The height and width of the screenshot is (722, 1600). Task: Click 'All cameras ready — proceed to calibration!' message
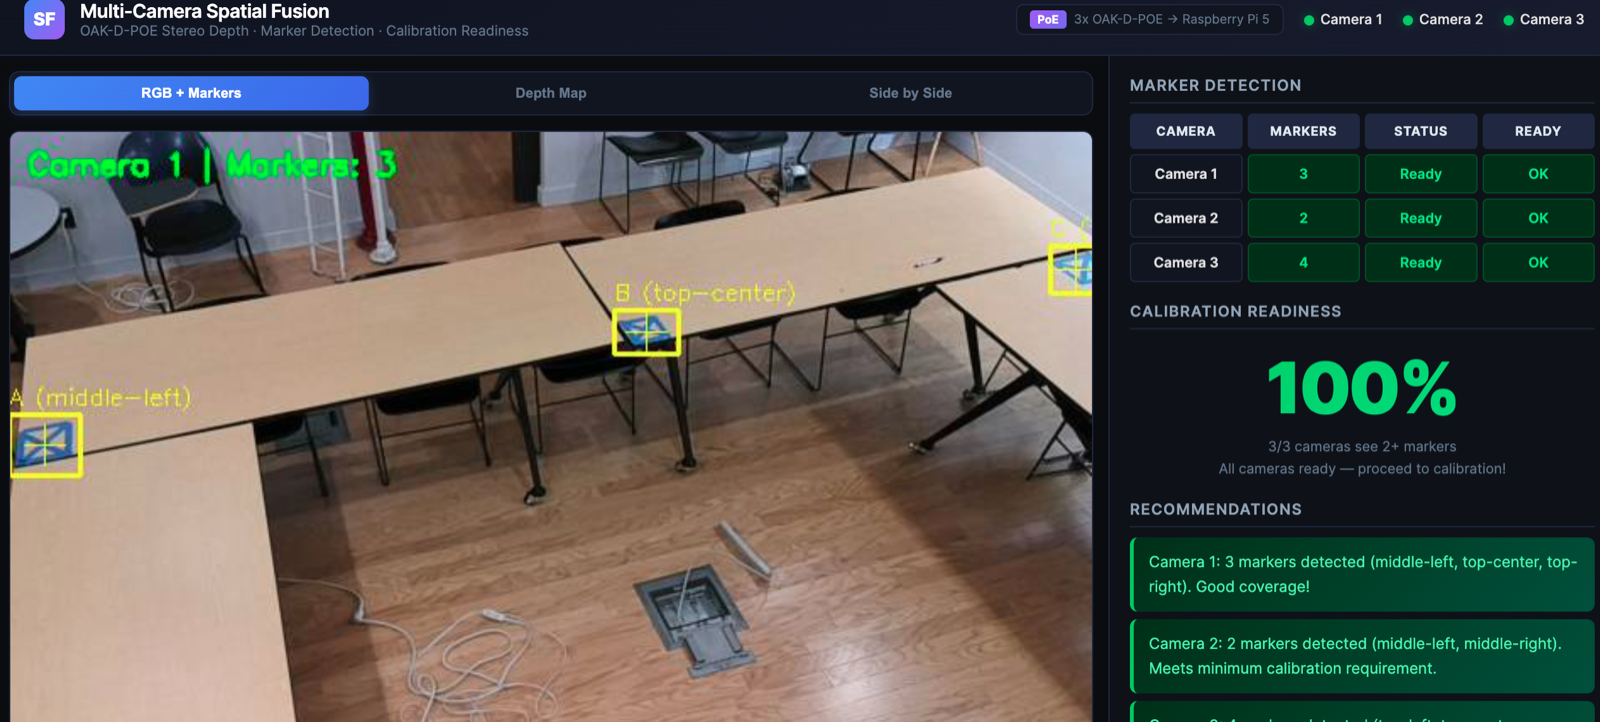(1362, 469)
